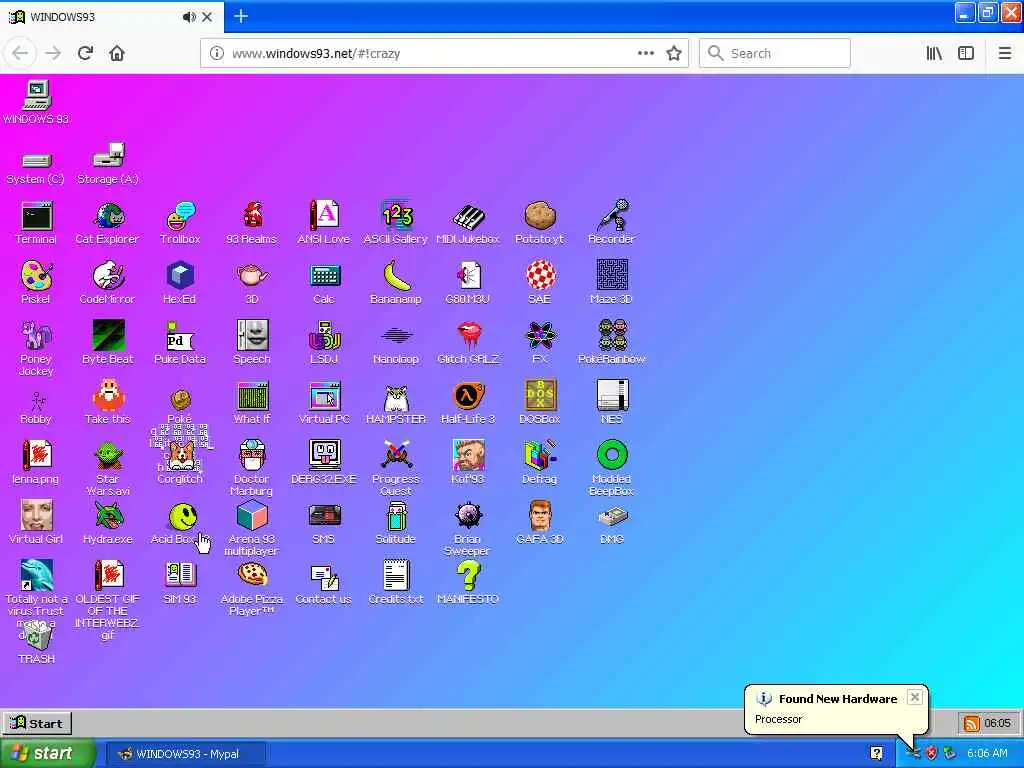Launch Bananamp banana icon
The height and width of the screenshot is (768, 1024).
[x=396, y=276]
